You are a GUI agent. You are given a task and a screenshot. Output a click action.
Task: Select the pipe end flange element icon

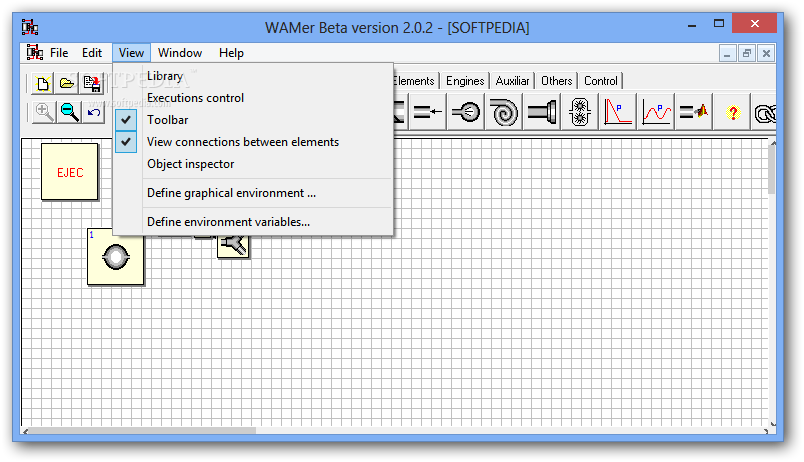[x=542, y=112]
